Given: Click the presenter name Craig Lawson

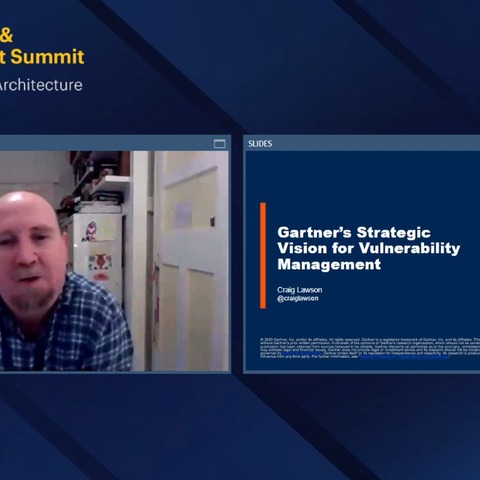Looking at the screenshot, I should tap(299, 290).
